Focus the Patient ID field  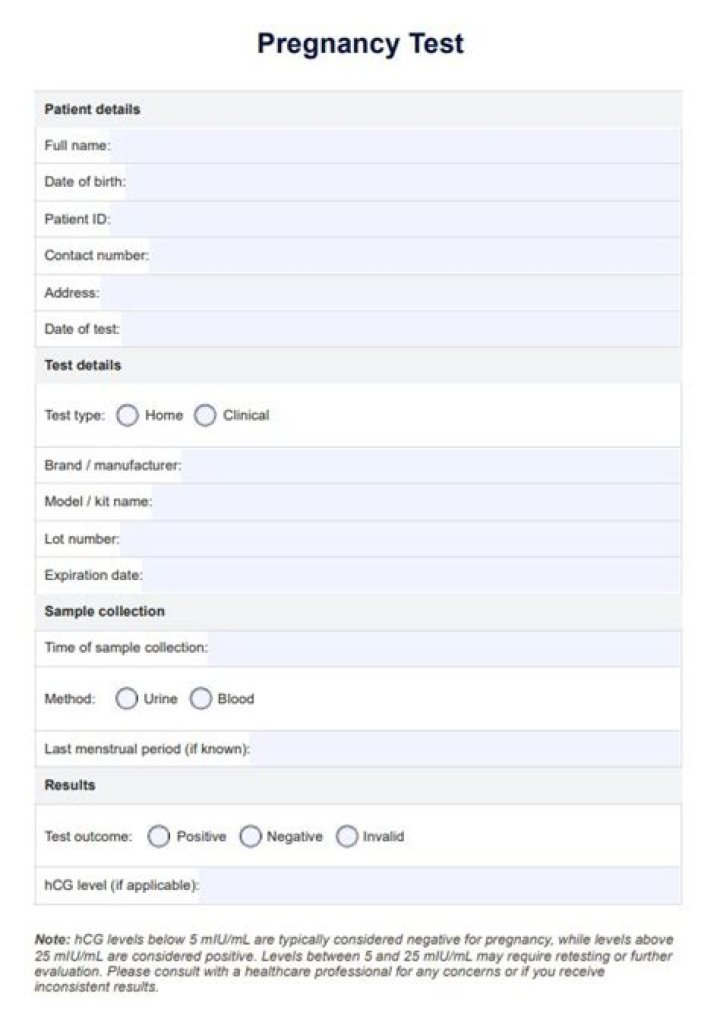[396, 219]
